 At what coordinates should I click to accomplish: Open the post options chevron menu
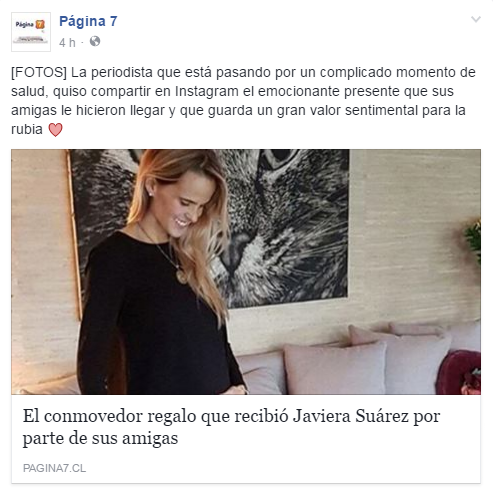[476, 19]
